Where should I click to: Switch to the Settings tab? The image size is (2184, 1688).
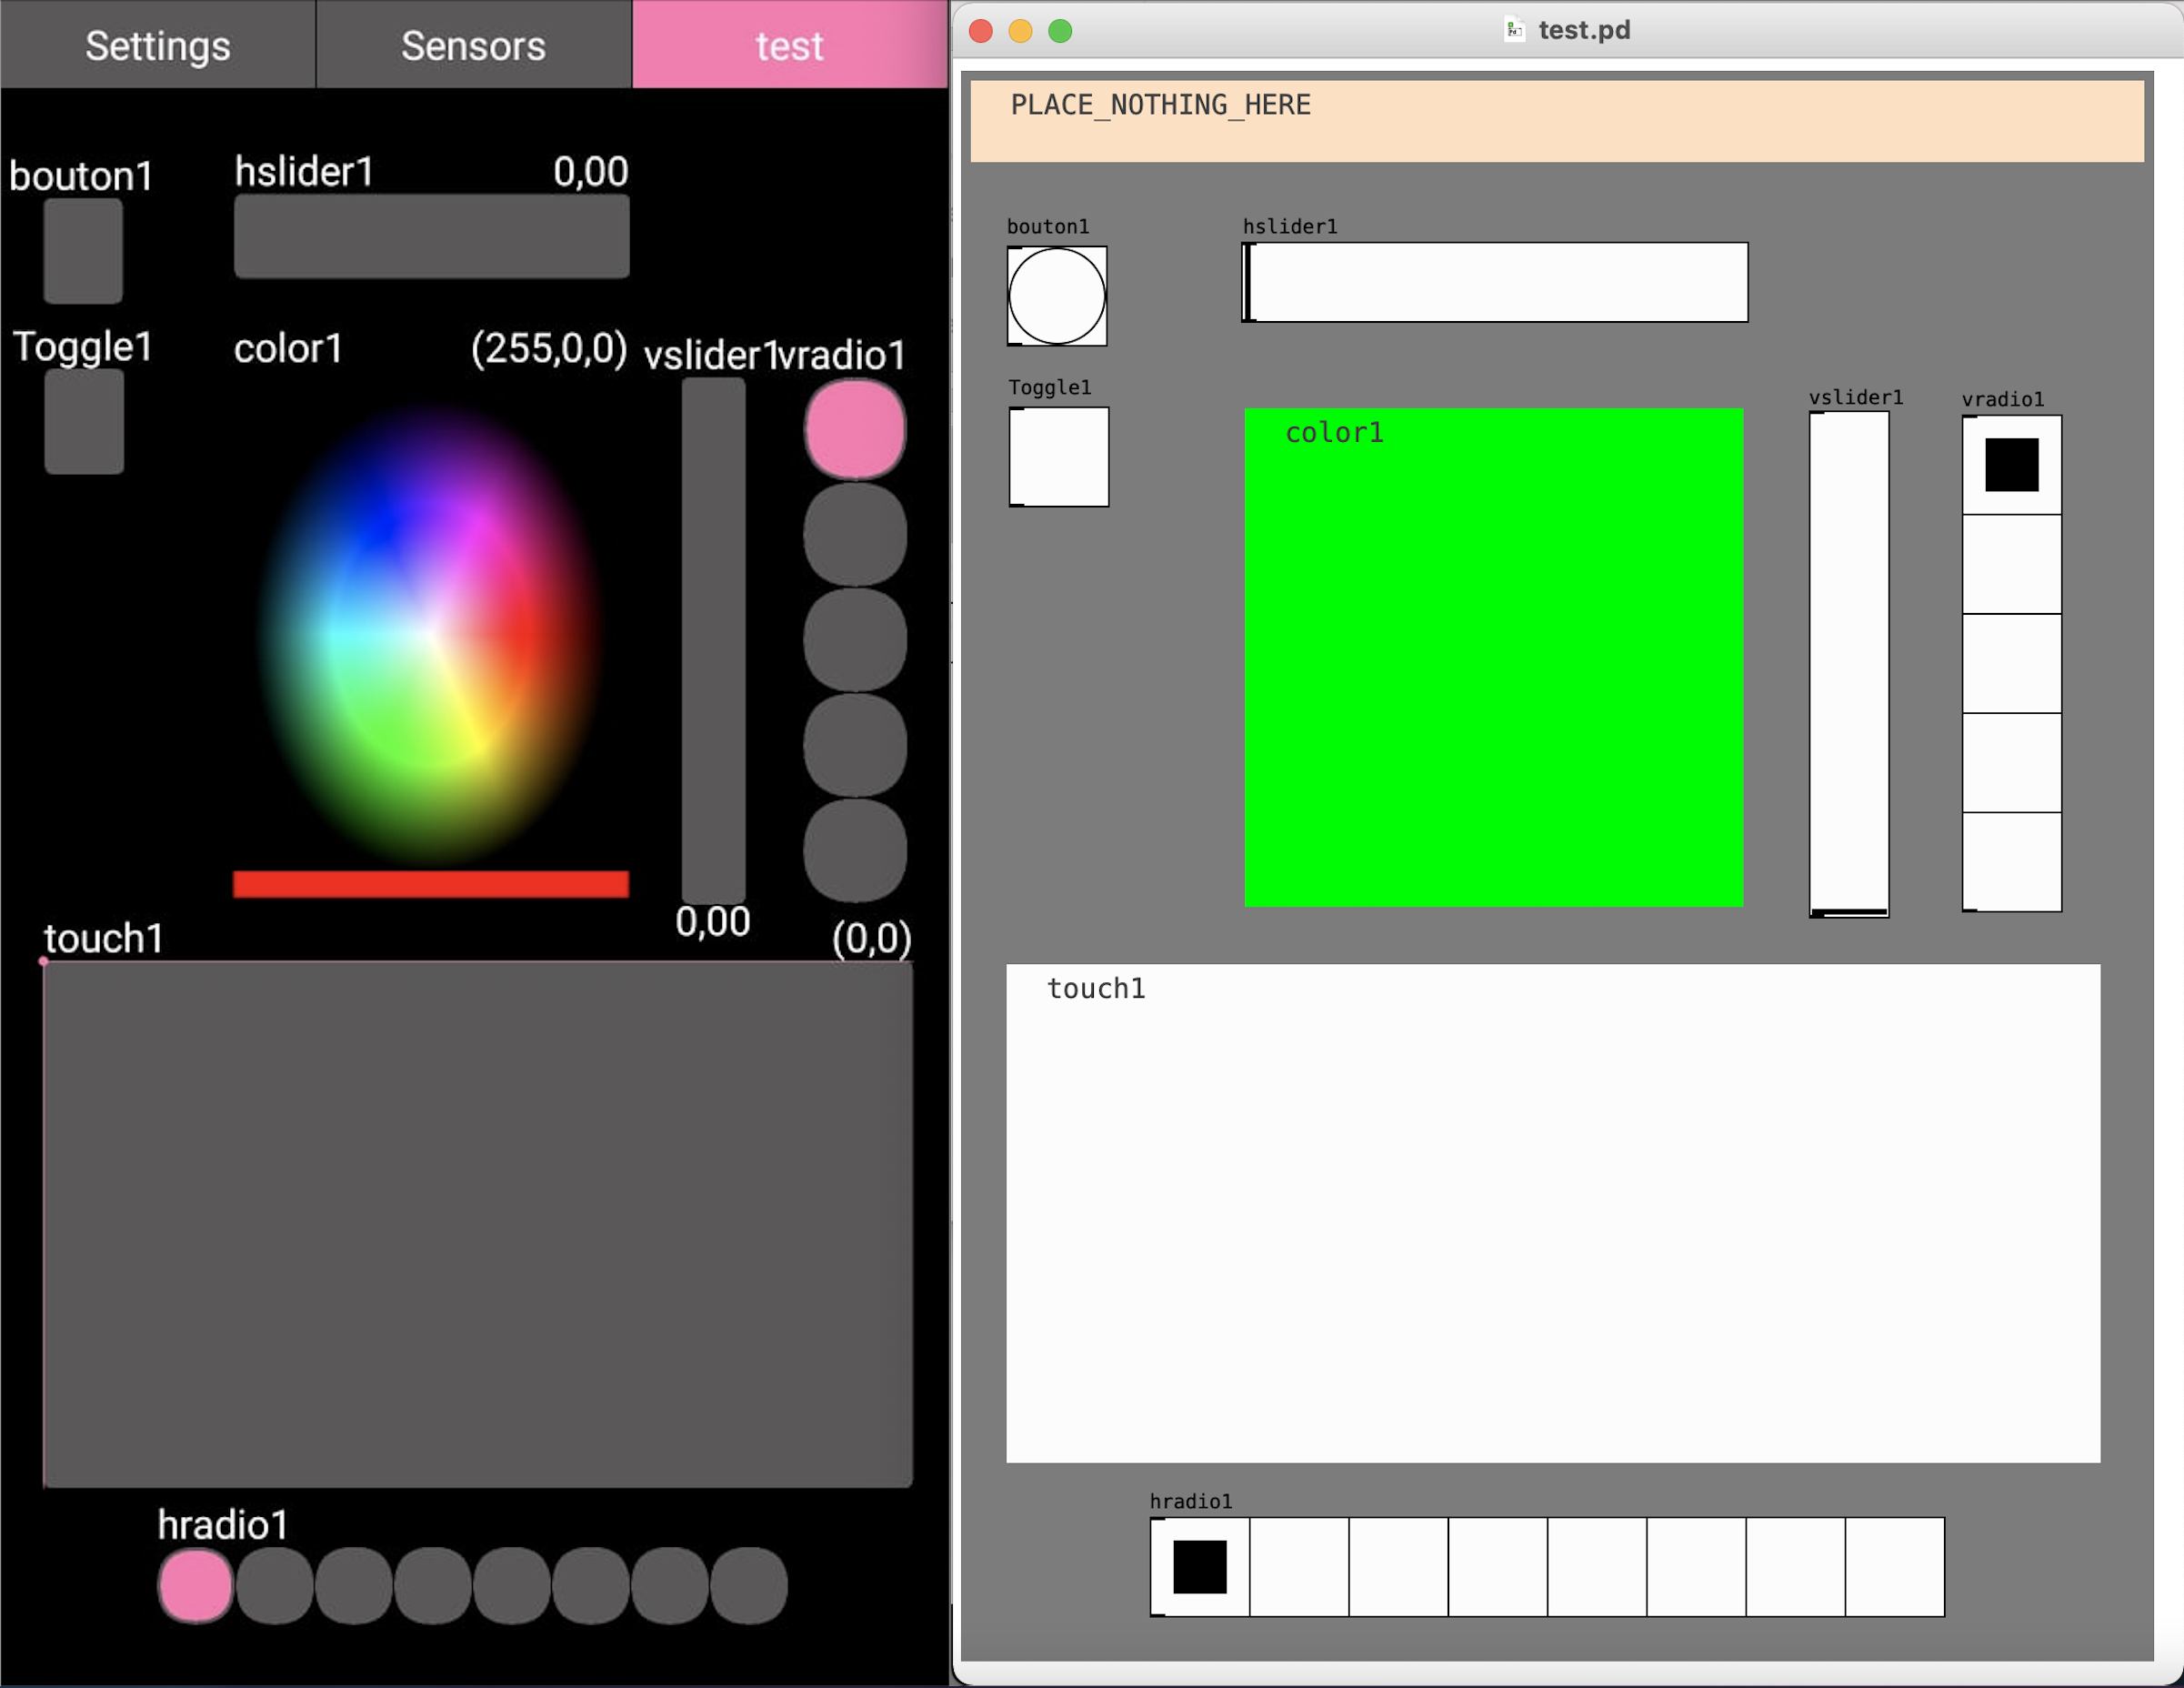coord(158,45)
